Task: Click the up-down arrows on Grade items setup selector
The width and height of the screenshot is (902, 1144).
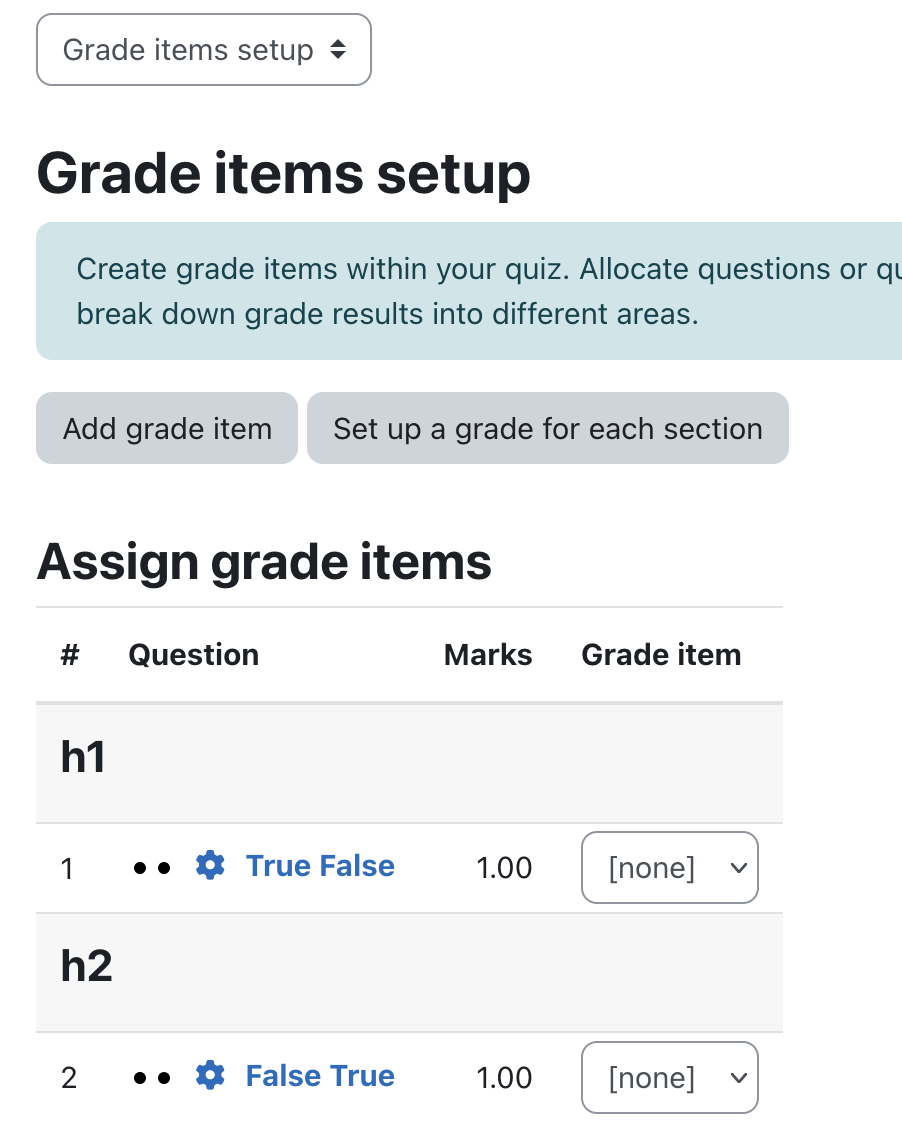Action: 337,50
